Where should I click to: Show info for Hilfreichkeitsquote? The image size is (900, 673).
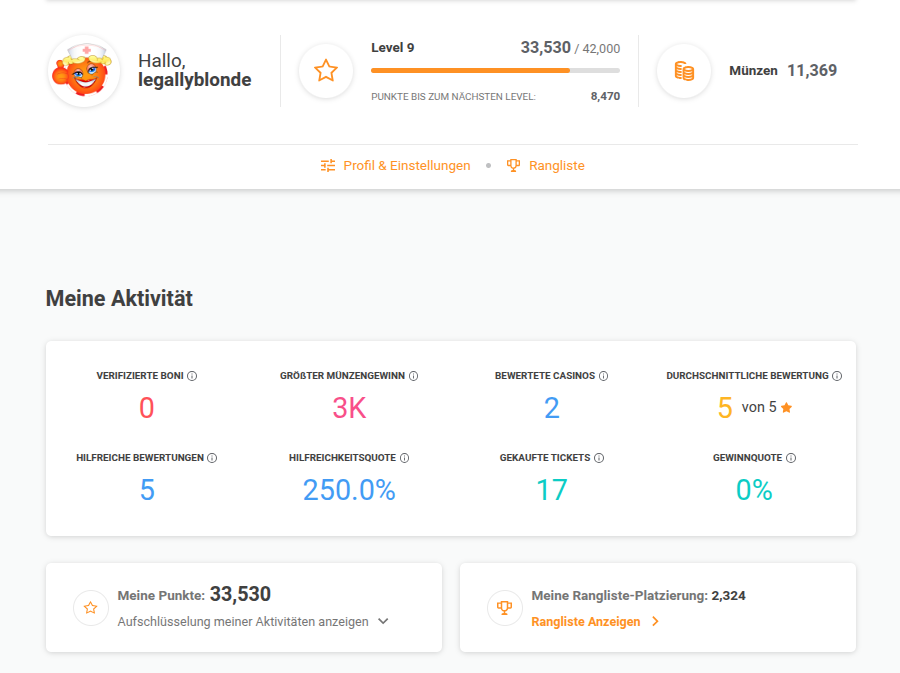(404, 458)
